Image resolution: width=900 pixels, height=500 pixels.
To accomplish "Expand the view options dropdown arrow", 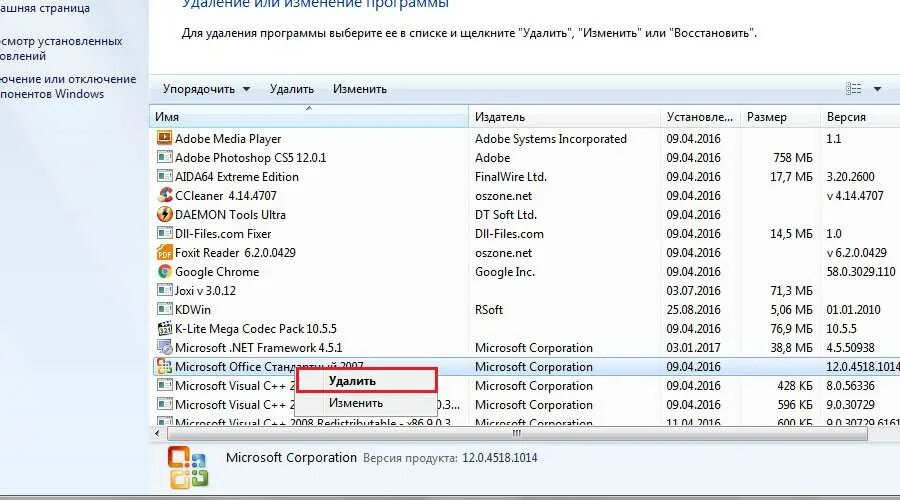I will [877, 89].
